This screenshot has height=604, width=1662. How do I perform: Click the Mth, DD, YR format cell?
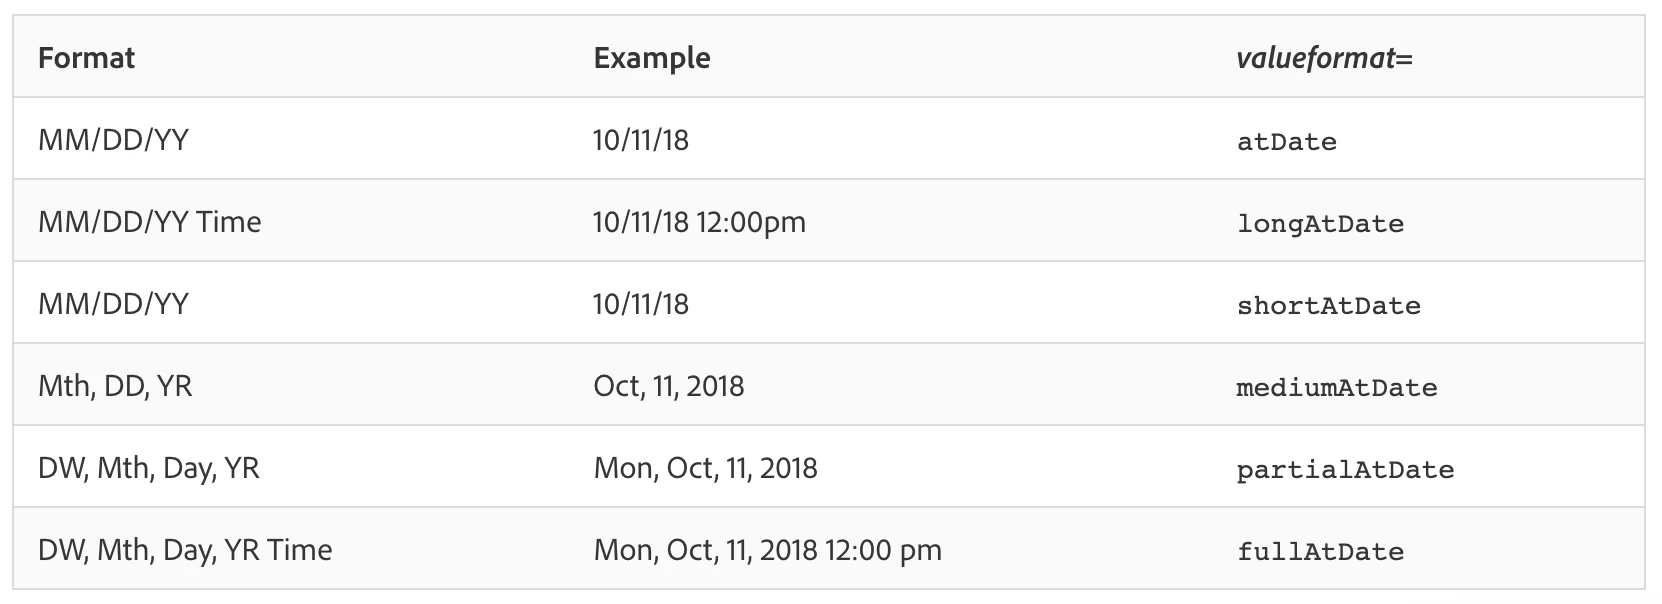[x=115, y=386]
